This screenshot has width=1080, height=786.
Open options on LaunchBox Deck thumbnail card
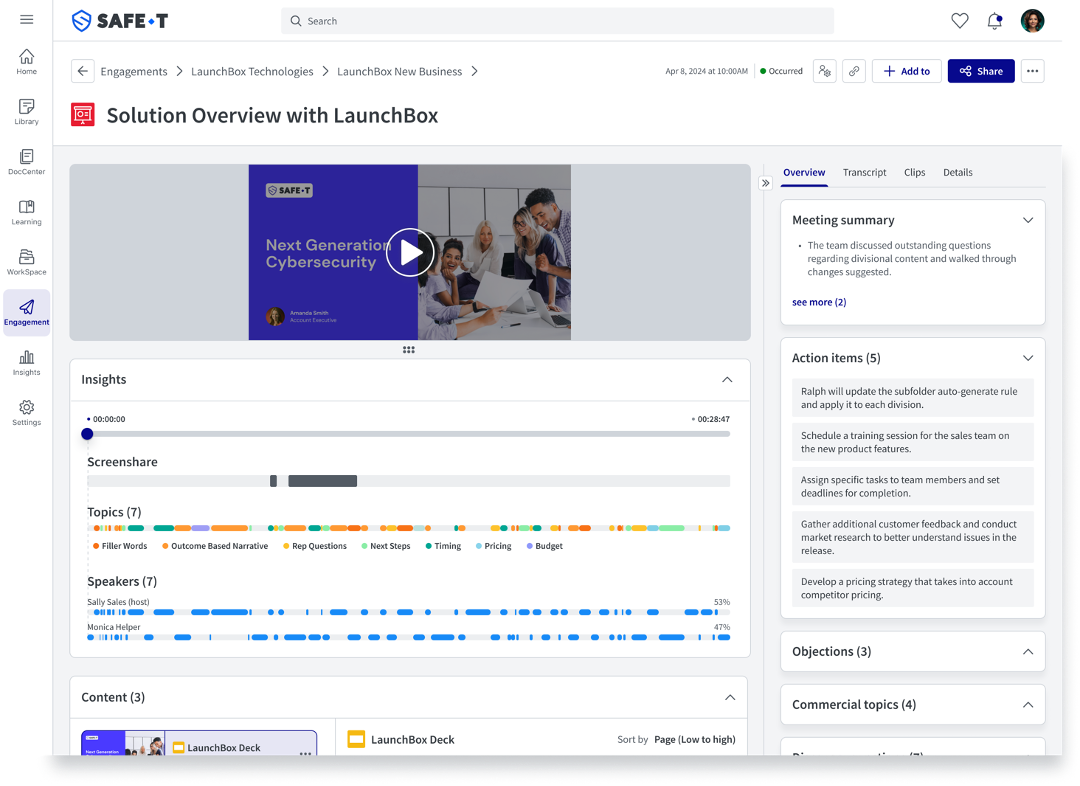click(x=305, y=754)
